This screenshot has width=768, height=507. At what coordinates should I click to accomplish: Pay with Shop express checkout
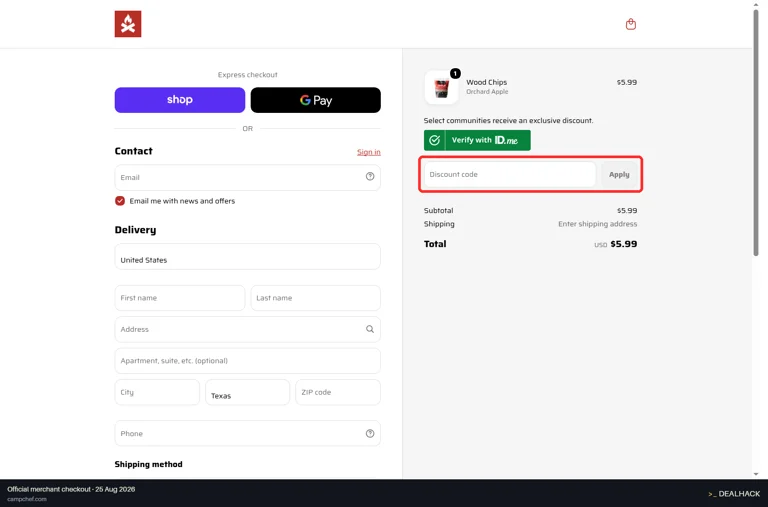pos(180,100)
